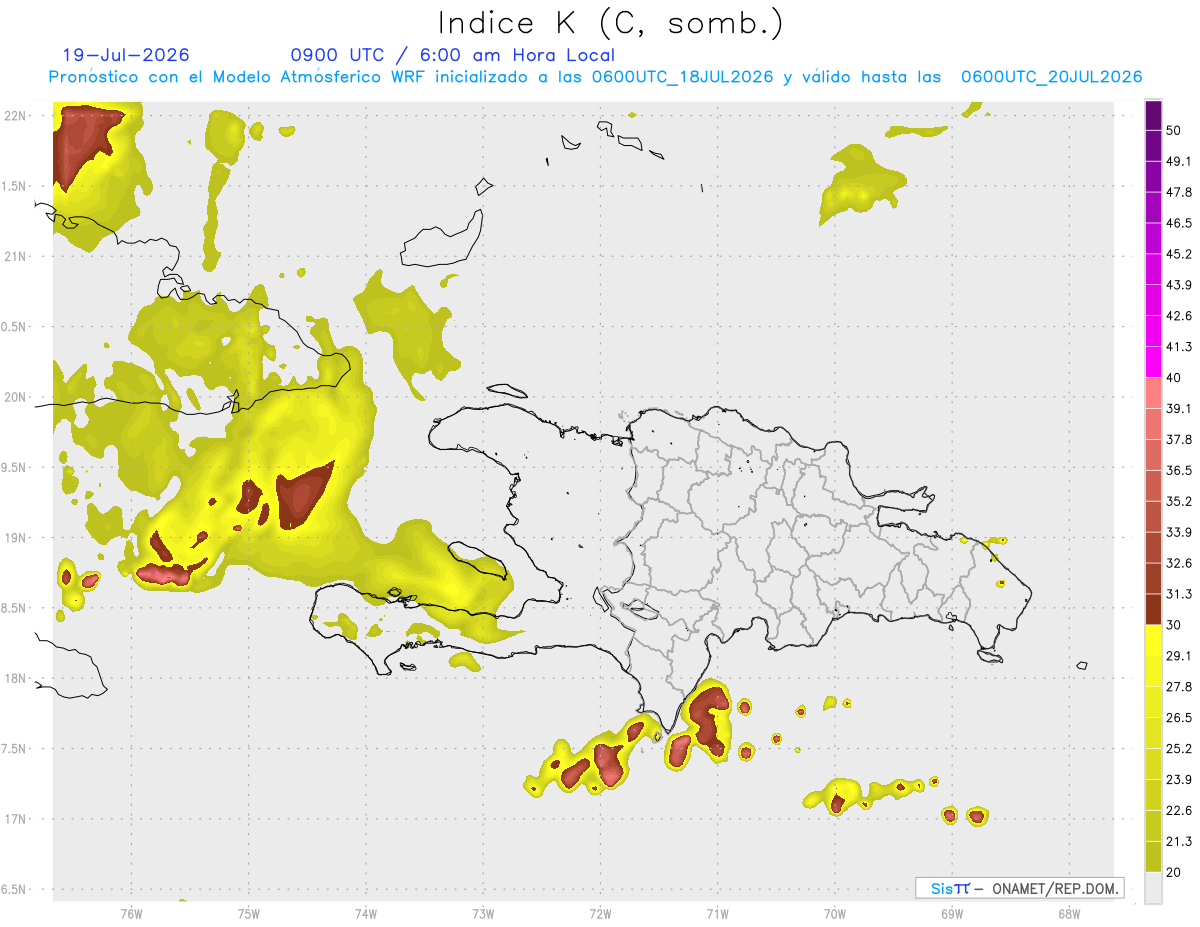1200x927 pixels.
Task: Click the '17N' latitude label
Action: coord(15,819)
